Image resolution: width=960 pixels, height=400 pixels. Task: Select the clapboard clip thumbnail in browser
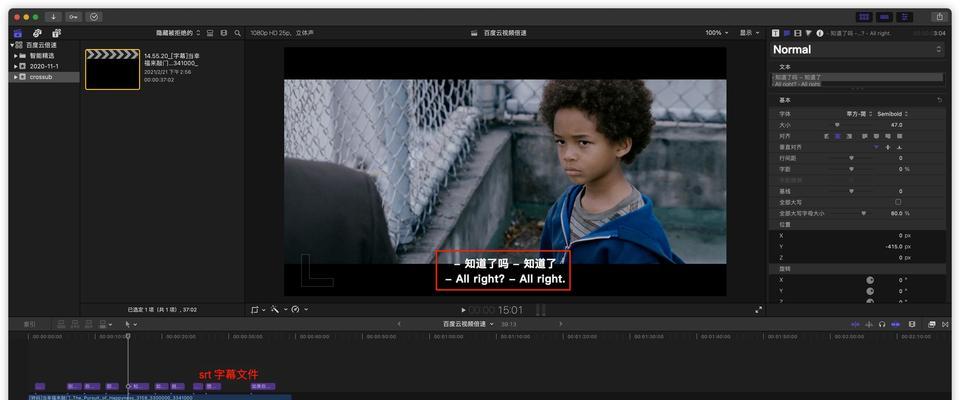click(x=112, y=69)
